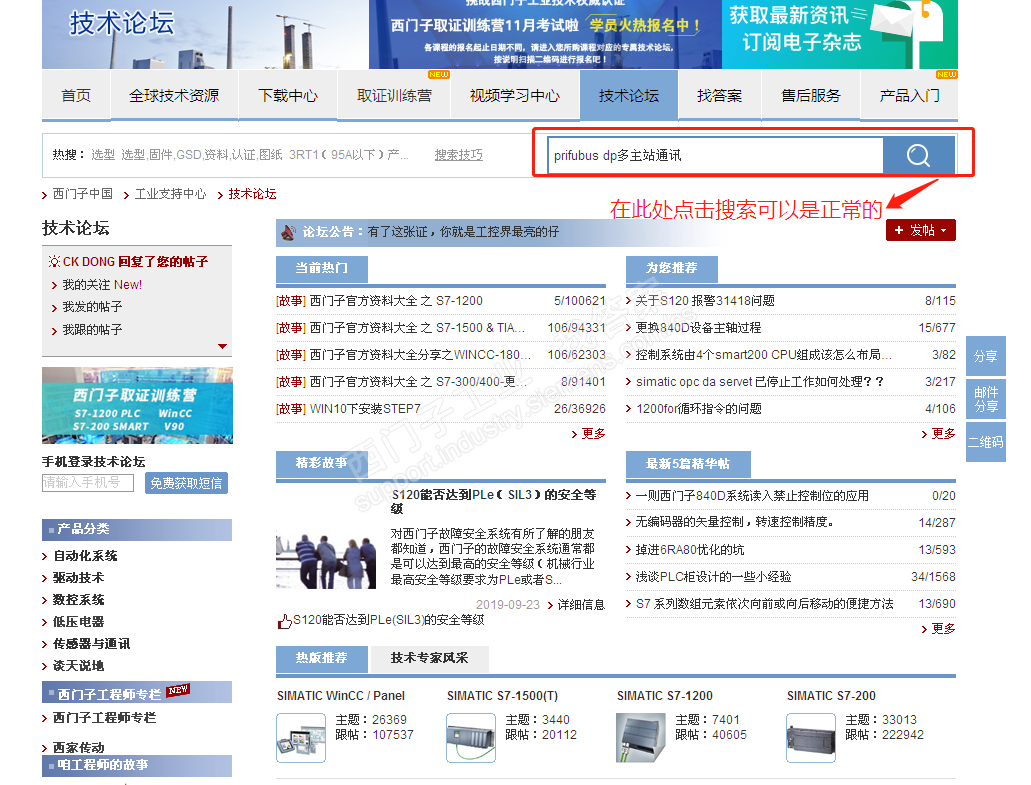Click the 二维码 side button

pos(986,442)
